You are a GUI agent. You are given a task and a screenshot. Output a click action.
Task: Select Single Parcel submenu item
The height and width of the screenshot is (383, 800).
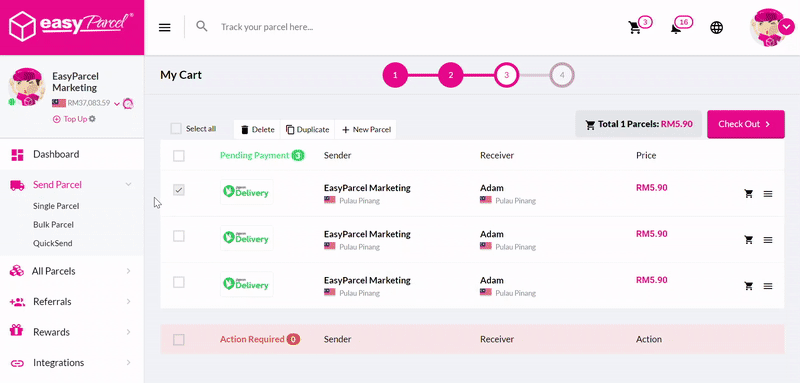[56, 206]
